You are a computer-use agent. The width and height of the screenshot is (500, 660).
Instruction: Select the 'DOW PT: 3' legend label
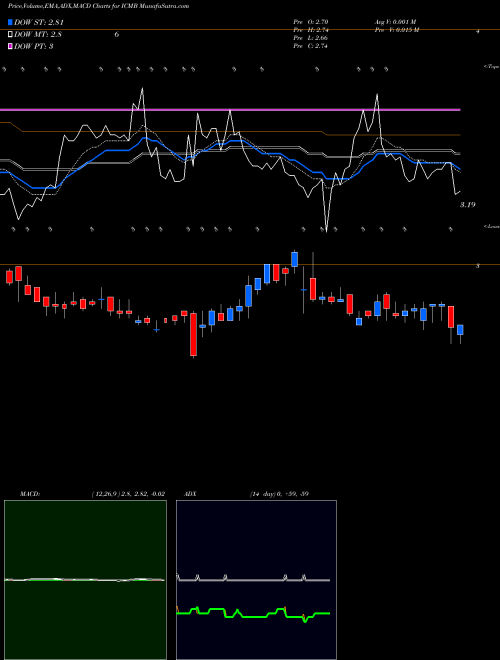(x=34, y=46)
